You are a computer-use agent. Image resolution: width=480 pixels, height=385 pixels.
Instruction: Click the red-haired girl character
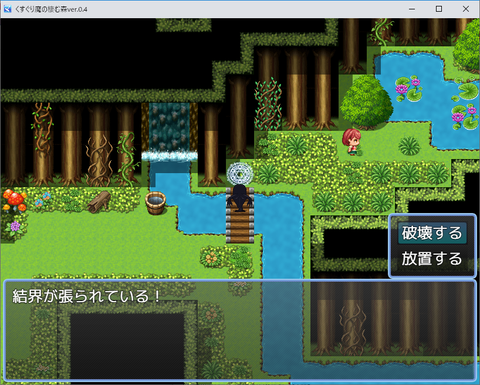351,142
